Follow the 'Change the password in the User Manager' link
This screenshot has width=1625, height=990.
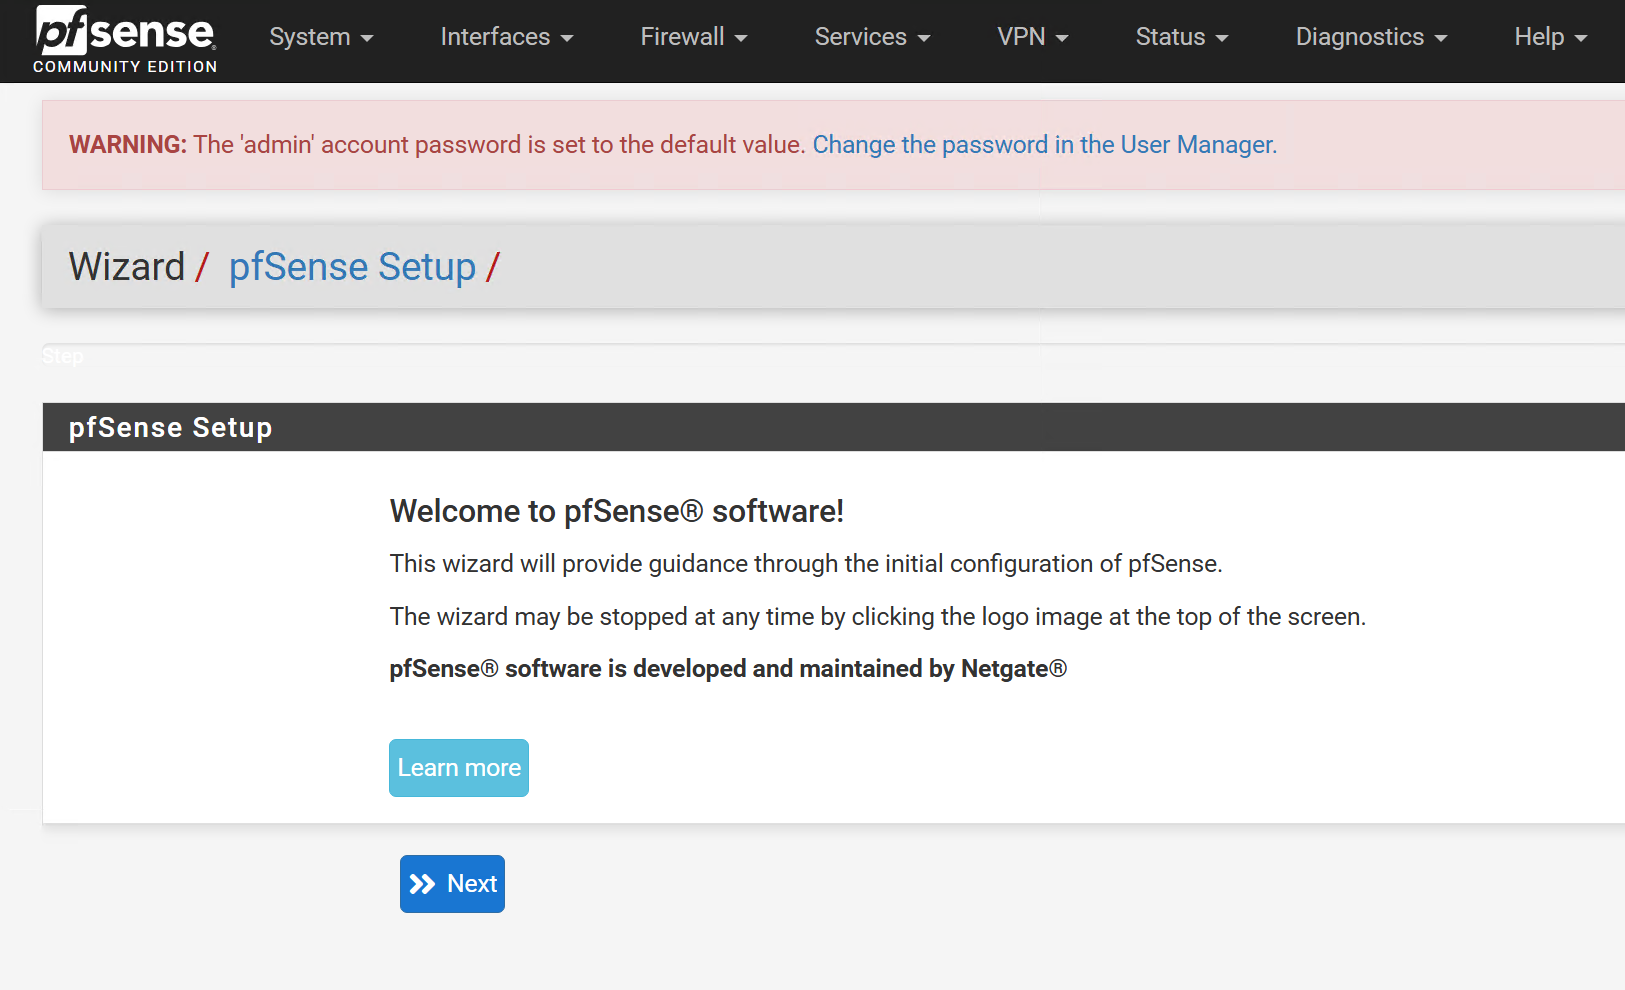coord(1044,145)
